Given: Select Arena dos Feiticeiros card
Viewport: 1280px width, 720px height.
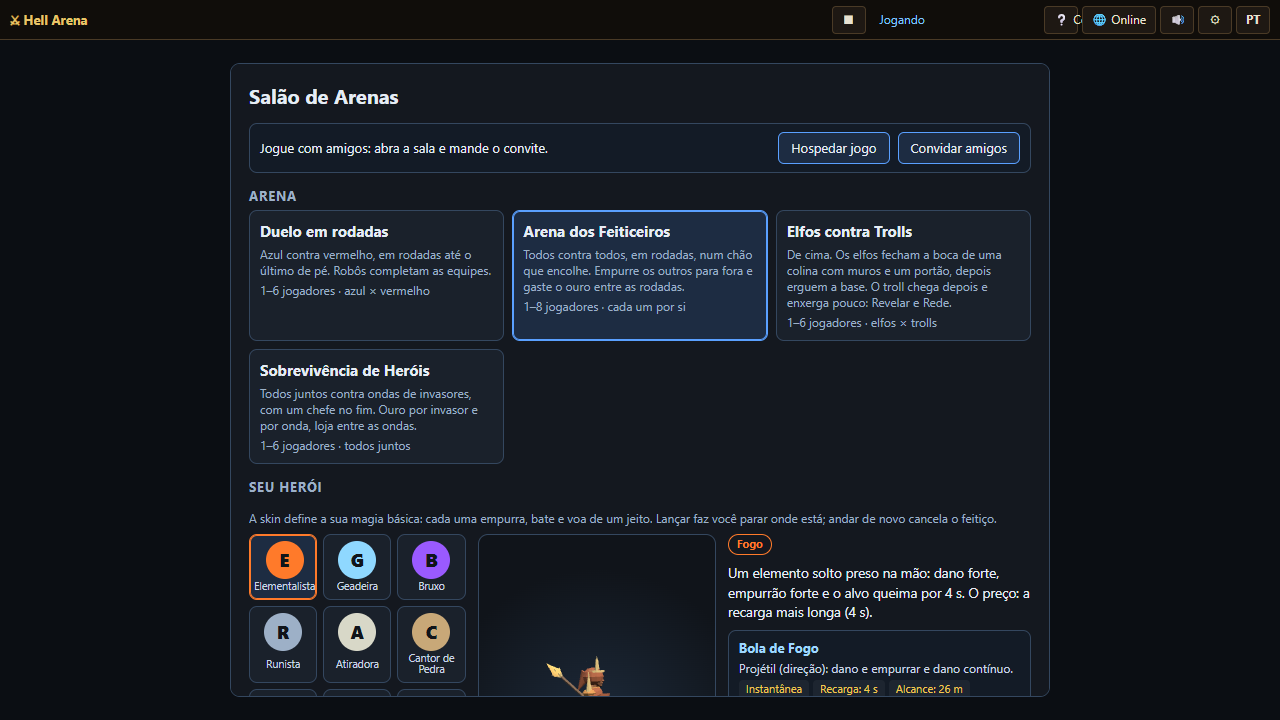Looking at the screenshot, I should [x=640, y=275].
